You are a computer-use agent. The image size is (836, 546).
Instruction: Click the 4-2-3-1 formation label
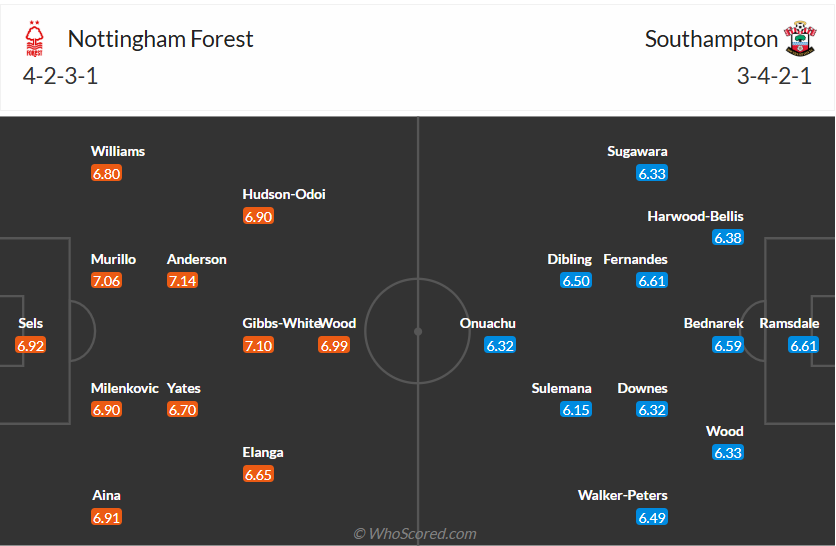[60, 76]
